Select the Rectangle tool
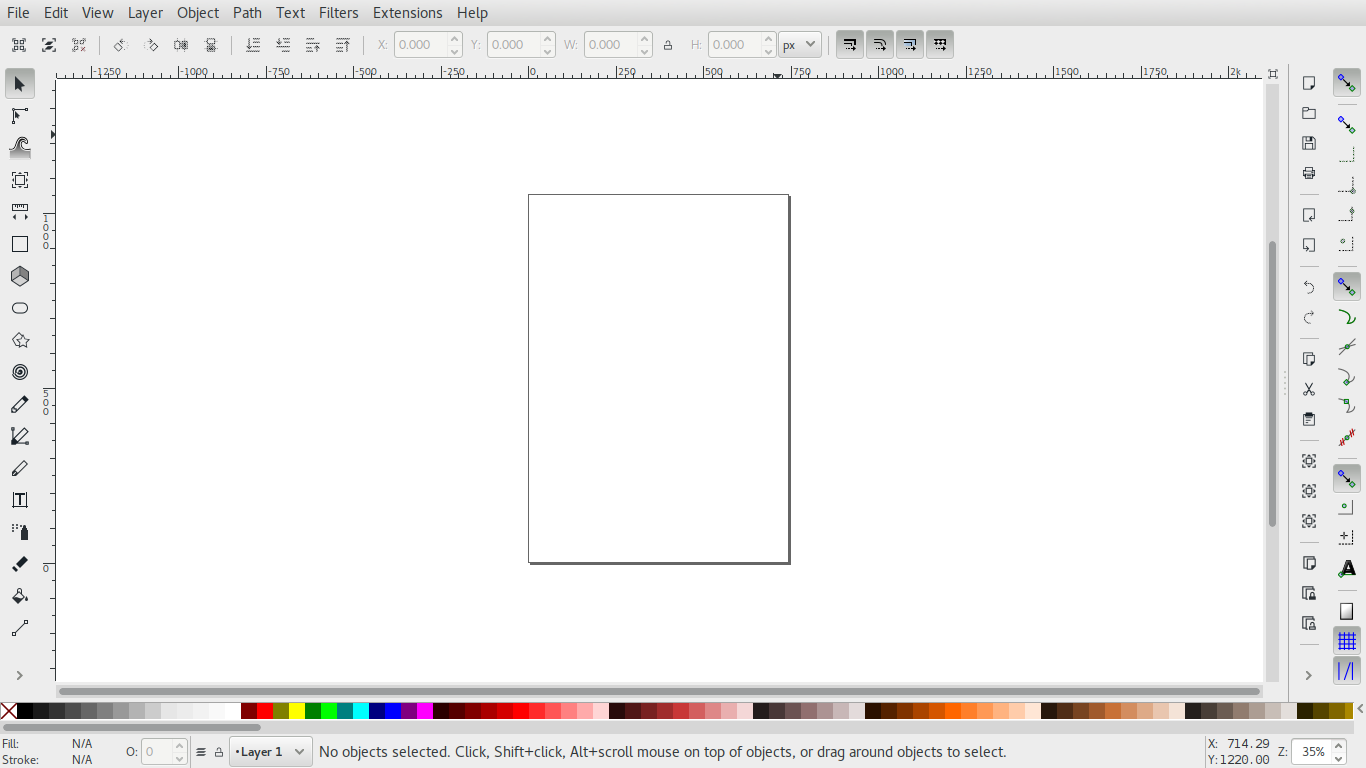 point(20,244)
